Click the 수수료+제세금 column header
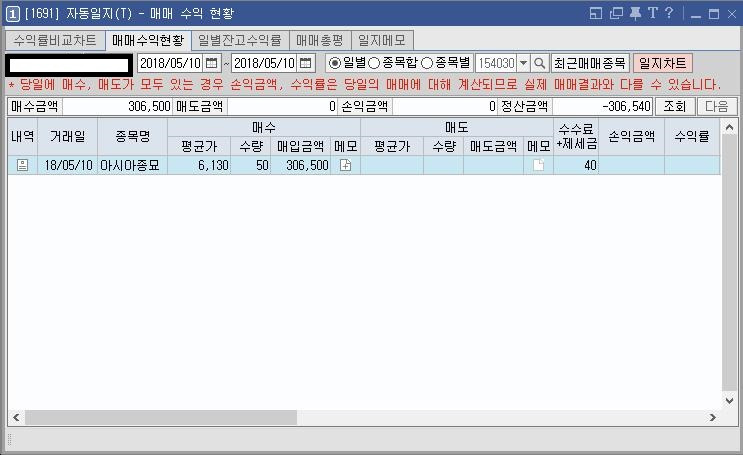 tap(576, 136)
